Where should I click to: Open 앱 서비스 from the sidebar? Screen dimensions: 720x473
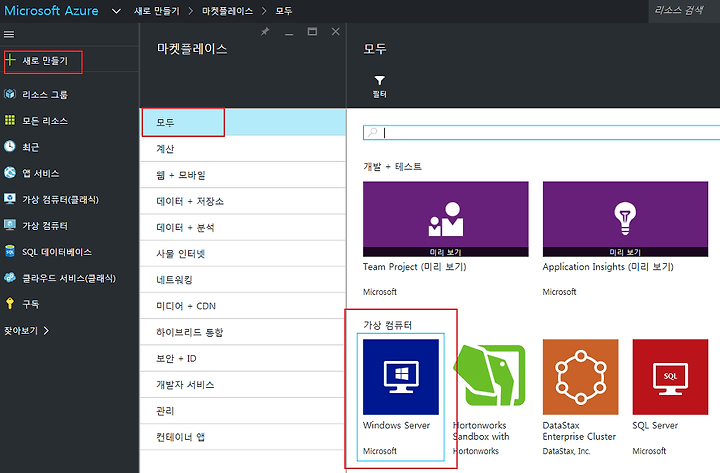tap(41, 173)
